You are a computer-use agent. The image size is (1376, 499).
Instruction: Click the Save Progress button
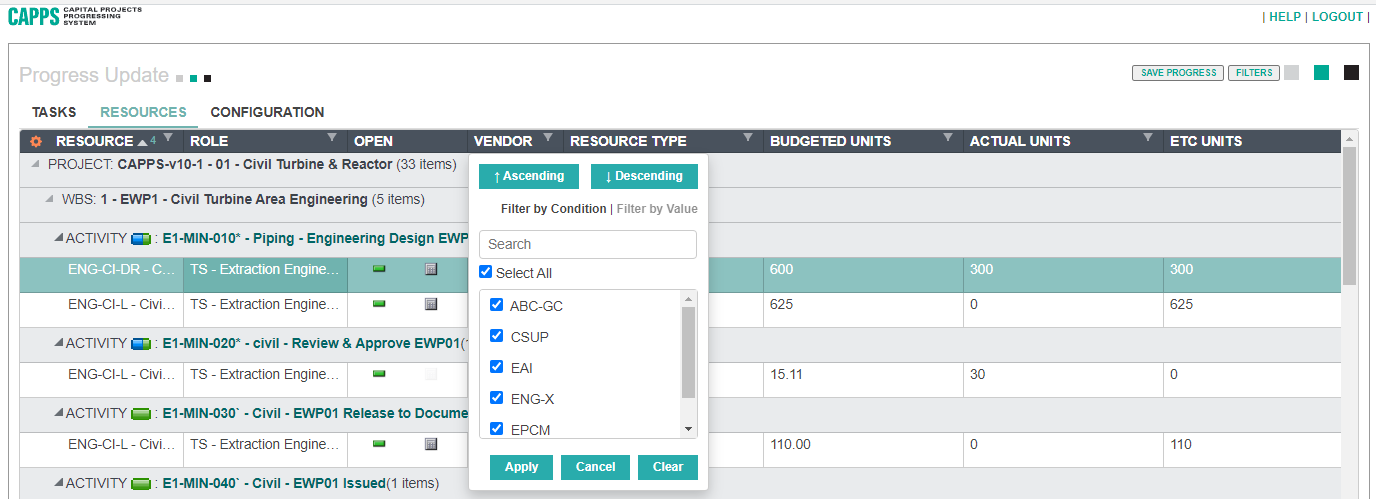point(1178,73)
